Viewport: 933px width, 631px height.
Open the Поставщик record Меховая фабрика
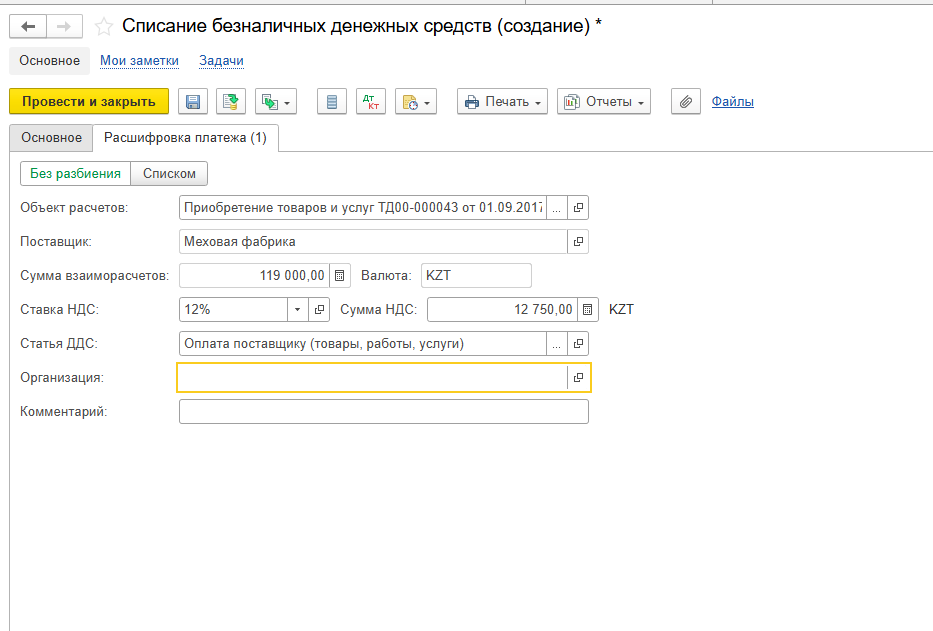[x=578, y=241]
